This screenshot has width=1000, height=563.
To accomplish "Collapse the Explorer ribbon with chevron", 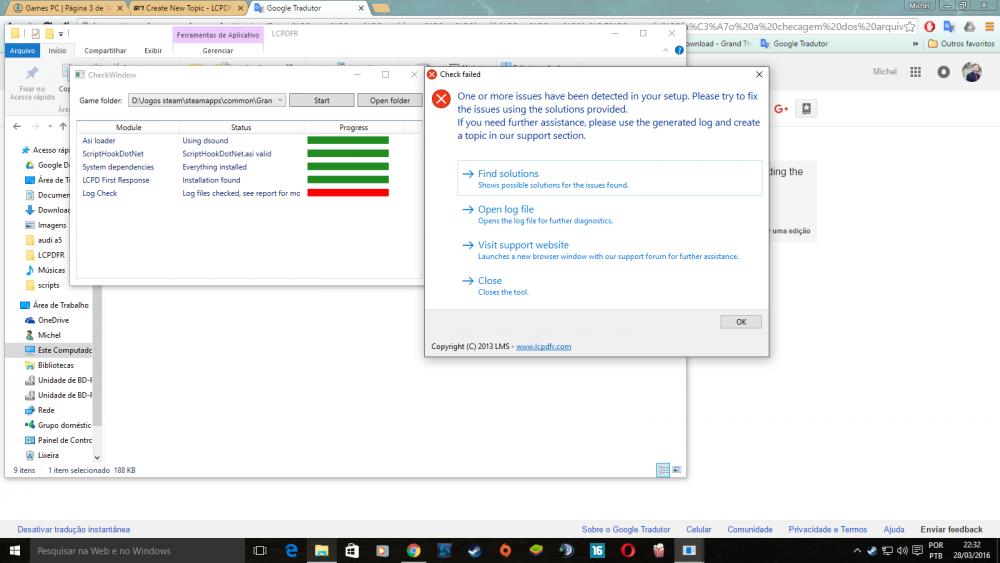I will pyautogui.click(x=665, y=50).
